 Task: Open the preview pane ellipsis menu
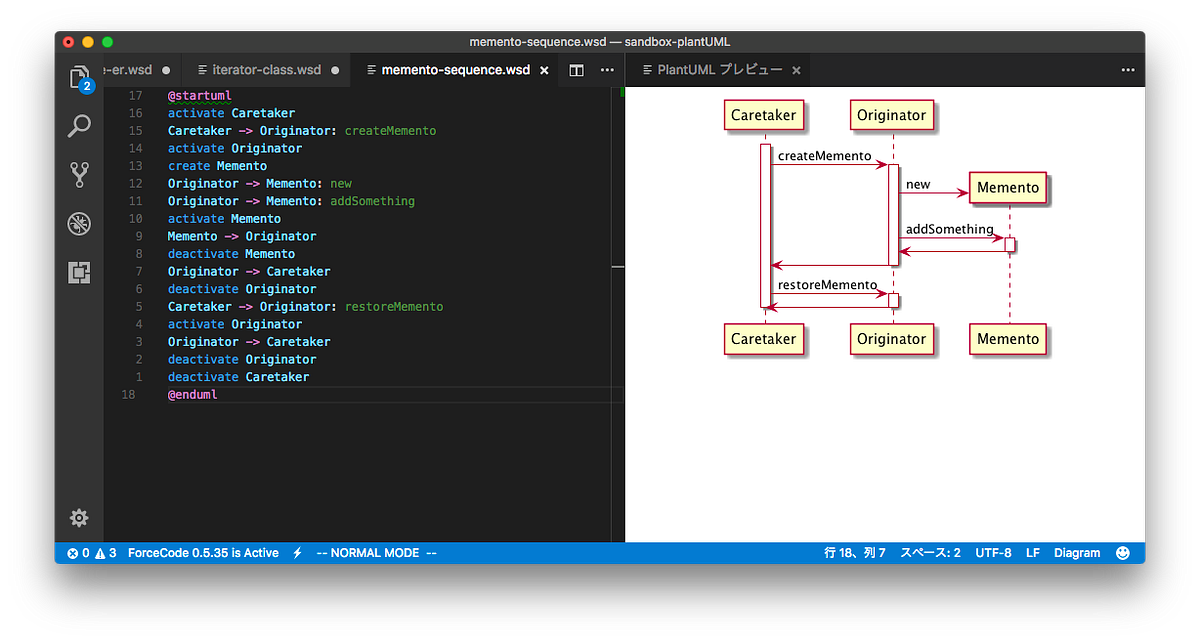point(1128,70)
